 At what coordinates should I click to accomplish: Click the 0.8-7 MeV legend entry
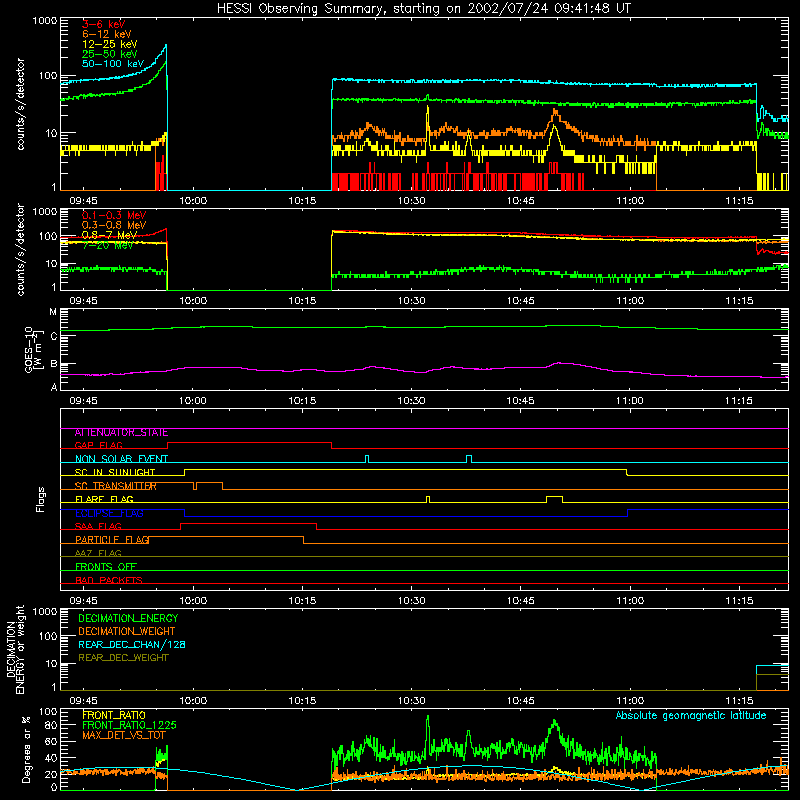[x=109, y=235]
